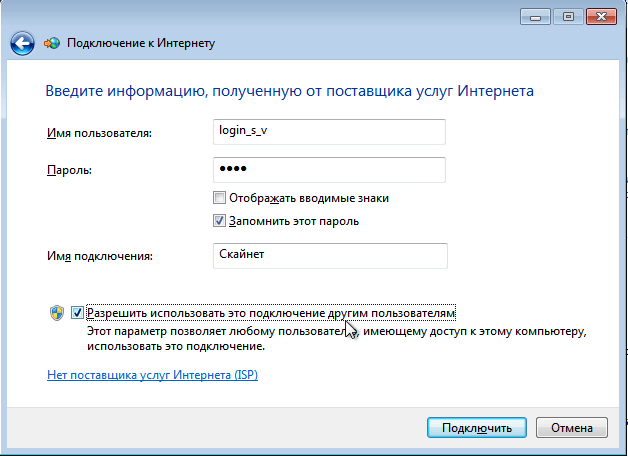628x456 pixels.
Task: Maximize the connection wizard window
Action: (567, 17)
